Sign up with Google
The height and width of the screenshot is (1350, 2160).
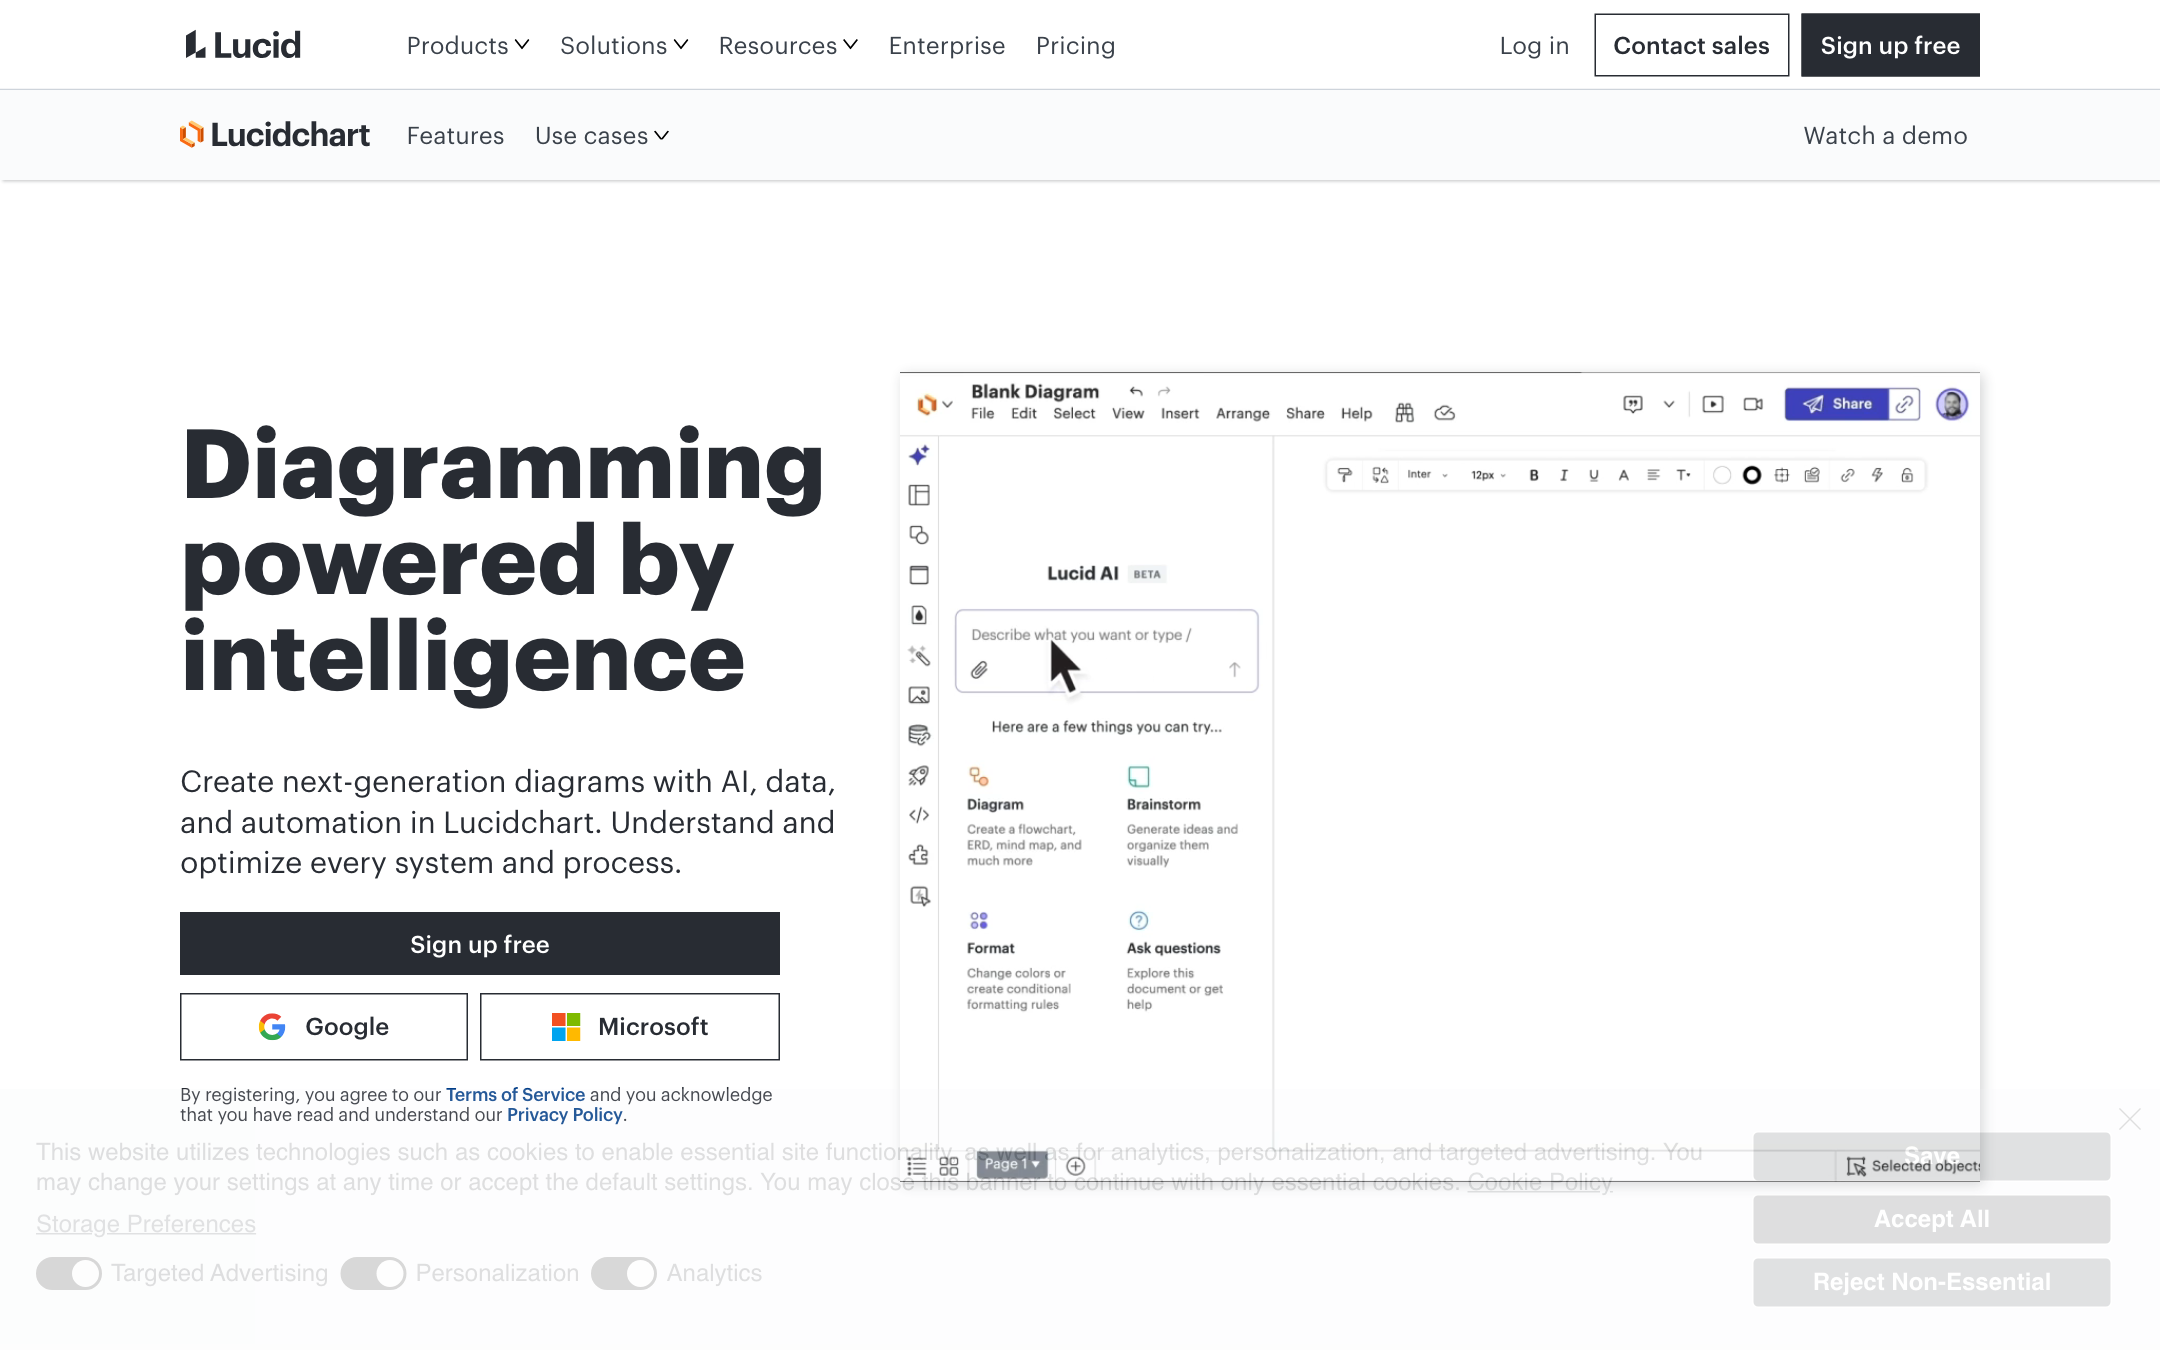pos(323,1026)
